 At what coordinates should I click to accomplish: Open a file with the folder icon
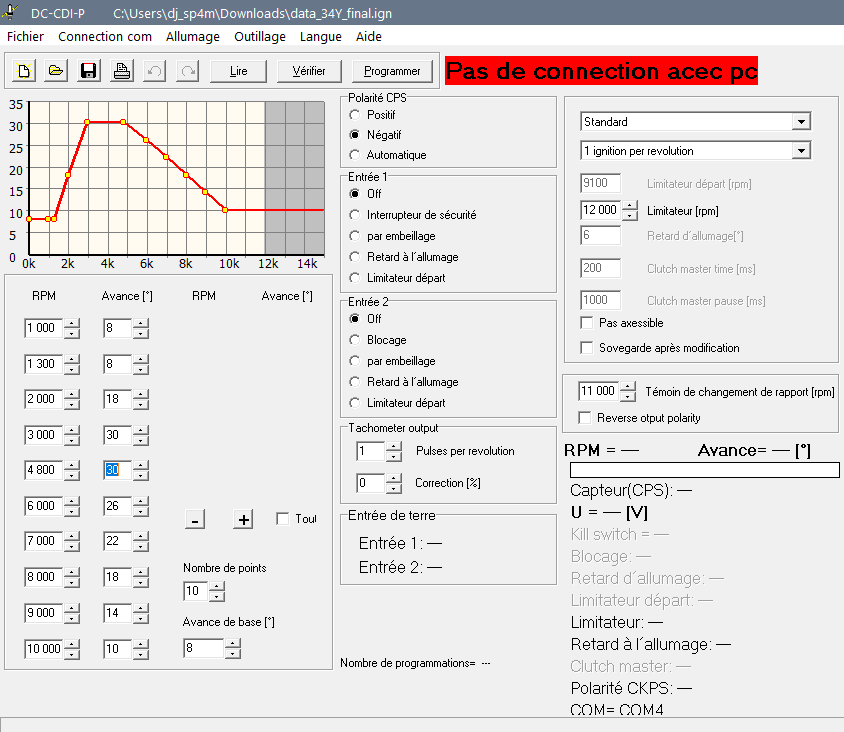(56, 71)
